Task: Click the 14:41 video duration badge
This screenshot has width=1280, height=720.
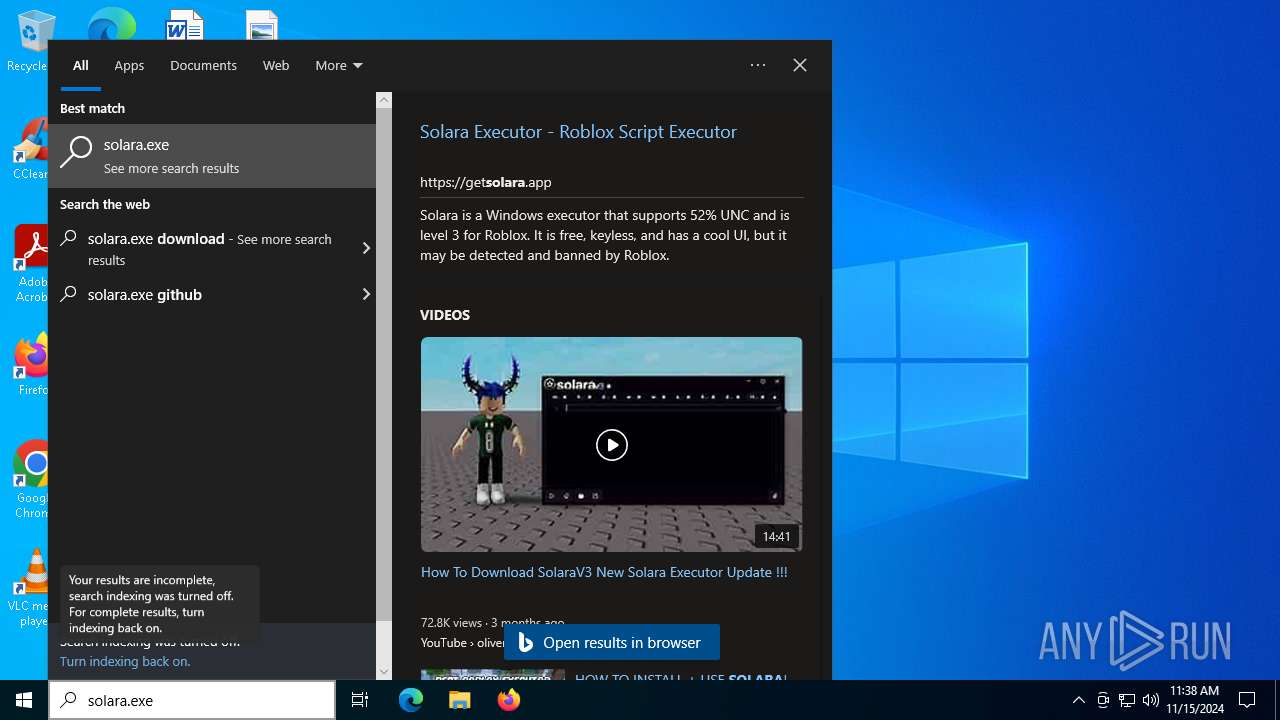Action: [x=776, y=536]
